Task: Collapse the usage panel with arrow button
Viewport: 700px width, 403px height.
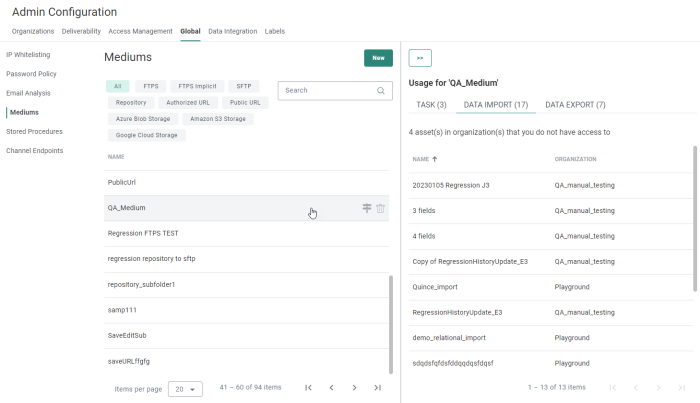Action: [420, 58]
